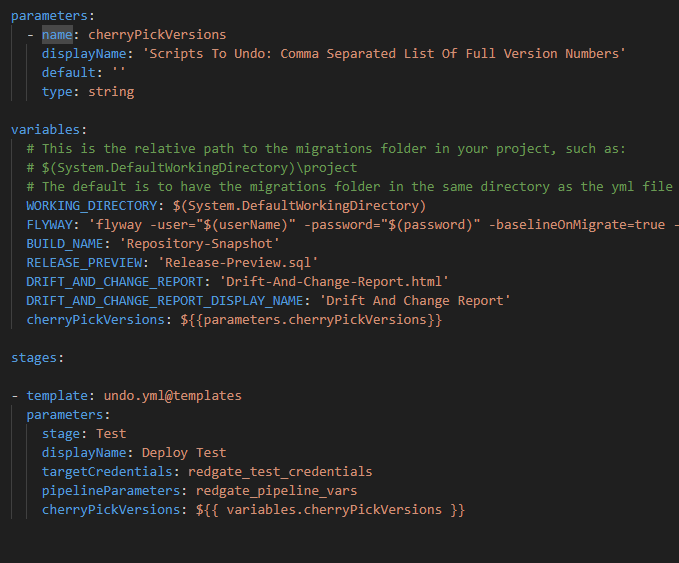Click the FLYWAY variable key
This screenshot has height=563, width=679.
(x=49, y=225)
